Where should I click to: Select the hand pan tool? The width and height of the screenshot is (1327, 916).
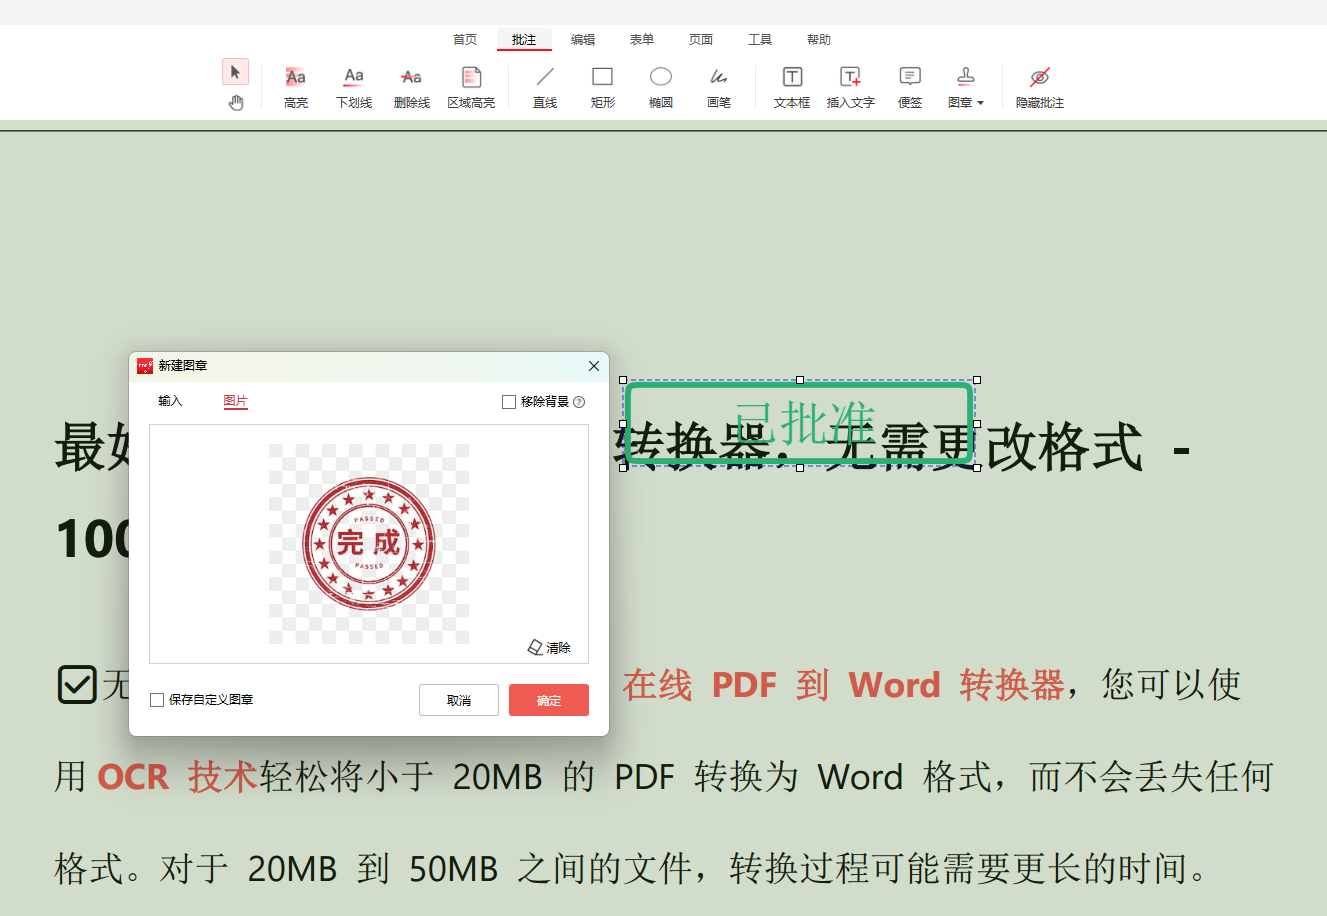click(236, 102)
